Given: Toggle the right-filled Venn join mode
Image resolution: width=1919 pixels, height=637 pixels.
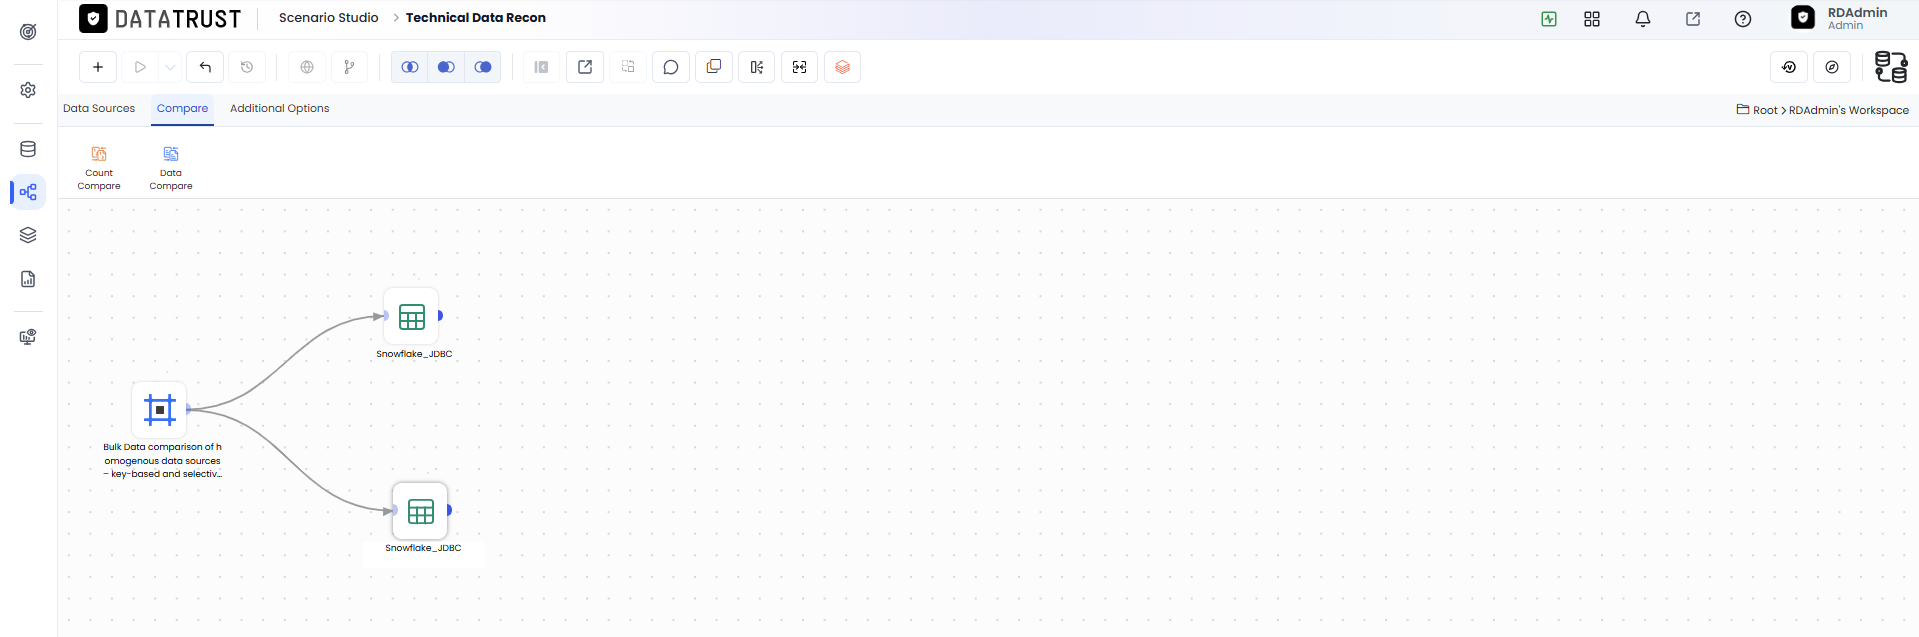Looking at the screenshot, I should 483,67.
